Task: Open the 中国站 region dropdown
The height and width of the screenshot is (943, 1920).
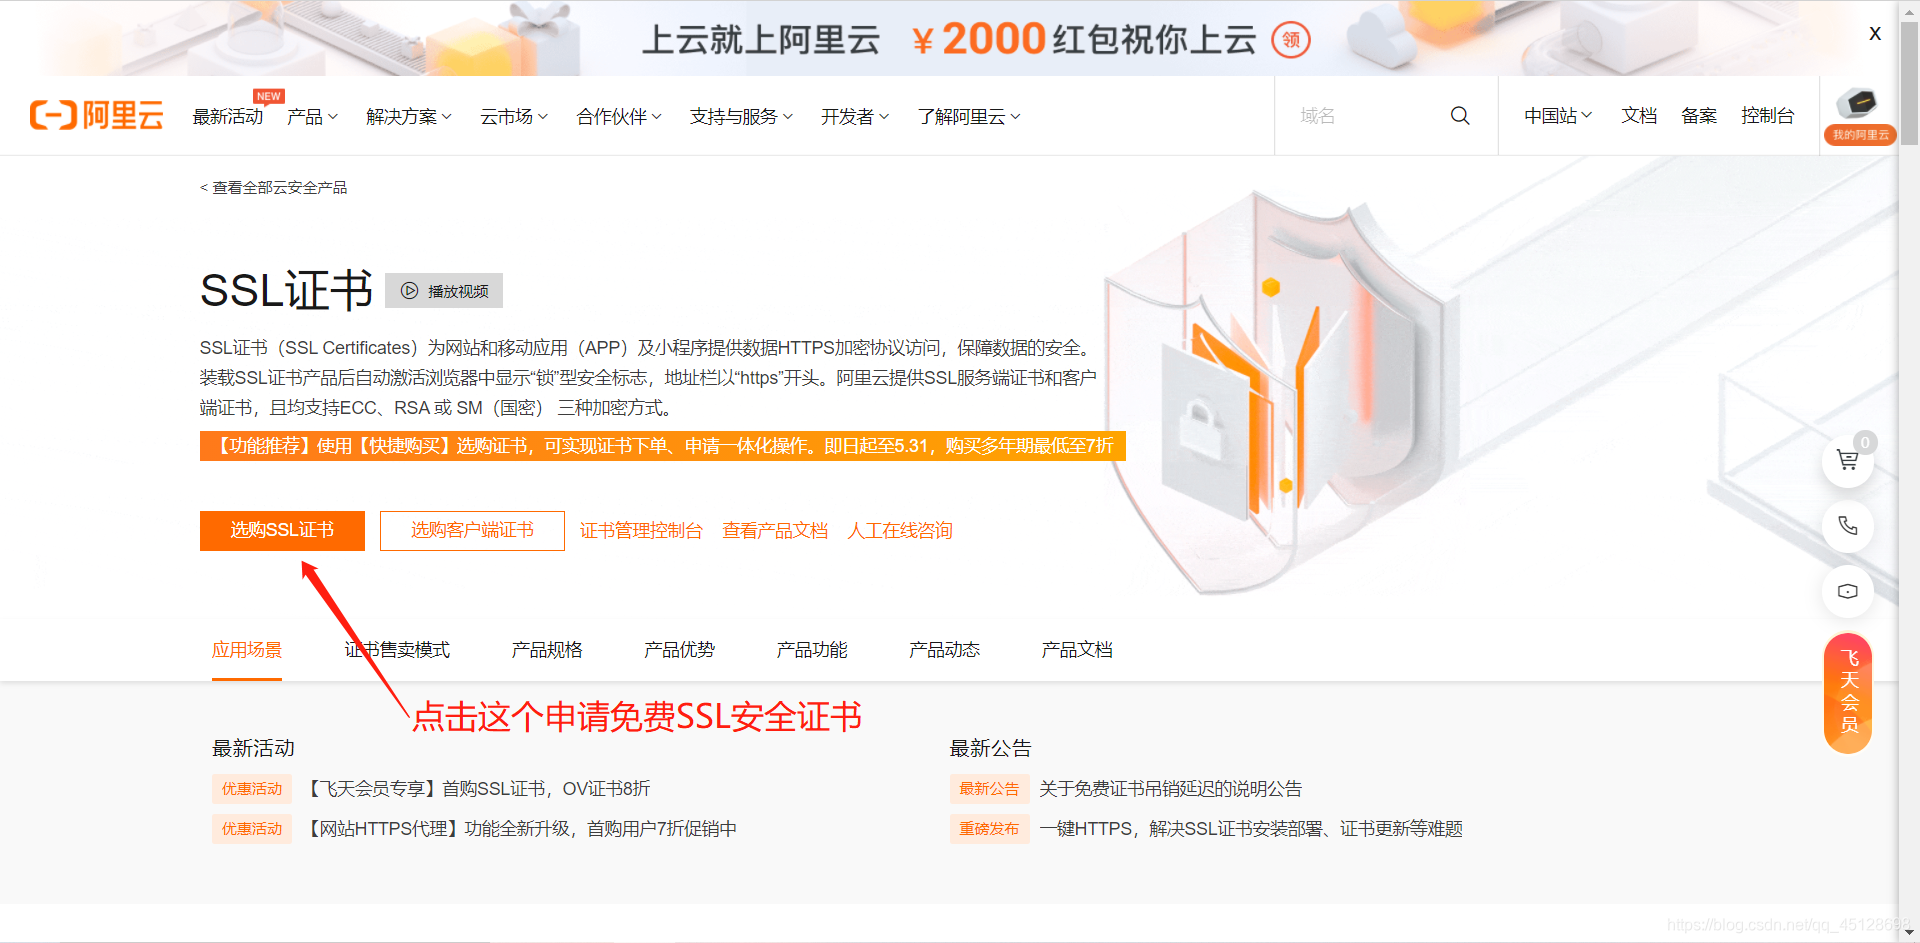Action: coord(1558,116)
